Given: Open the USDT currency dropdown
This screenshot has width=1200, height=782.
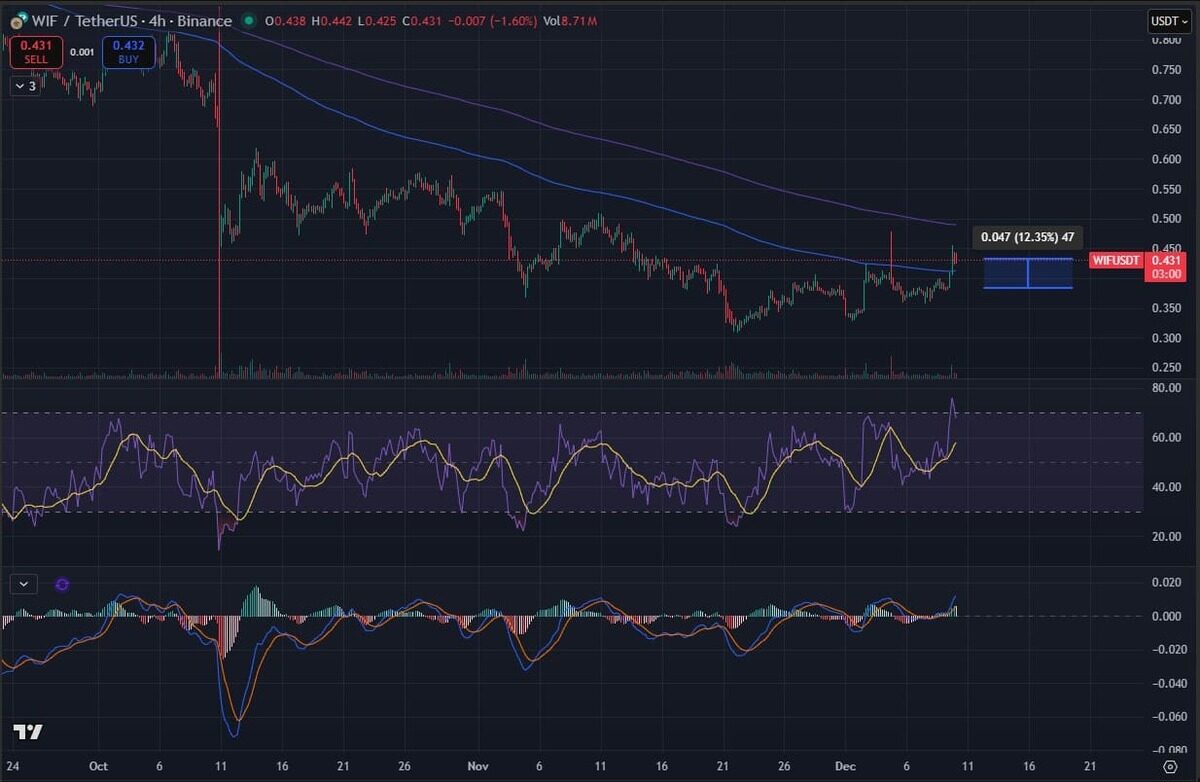Looking at the screenshot, I should coord(1167,20).
